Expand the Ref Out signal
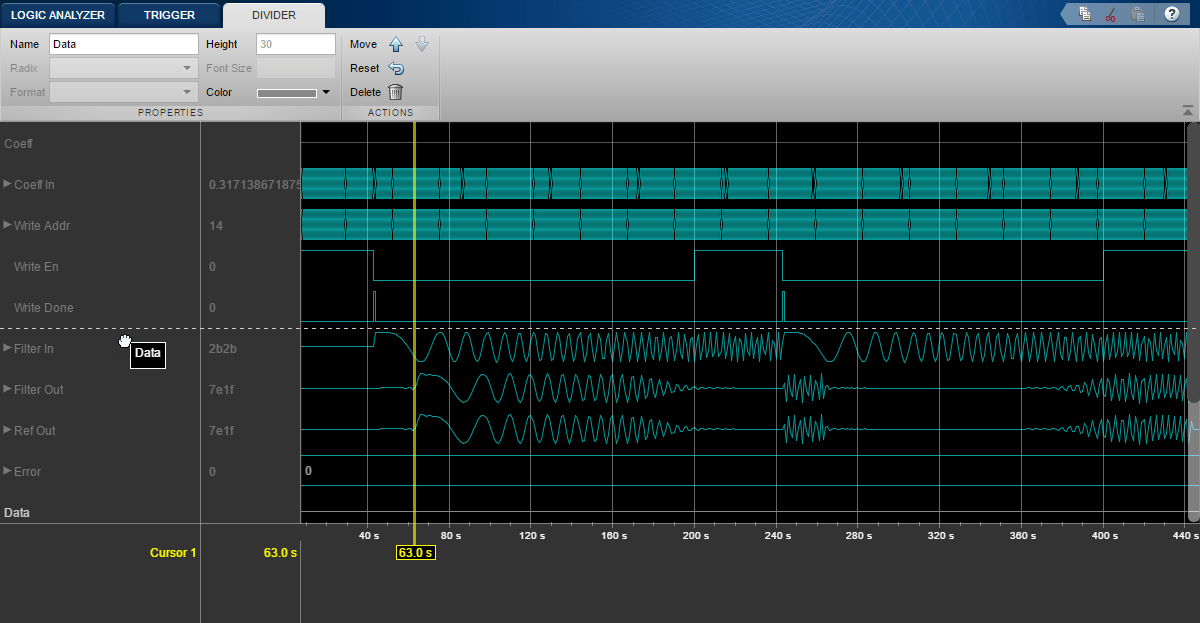This screenshot has width=1200, height=623. point(8,431)
